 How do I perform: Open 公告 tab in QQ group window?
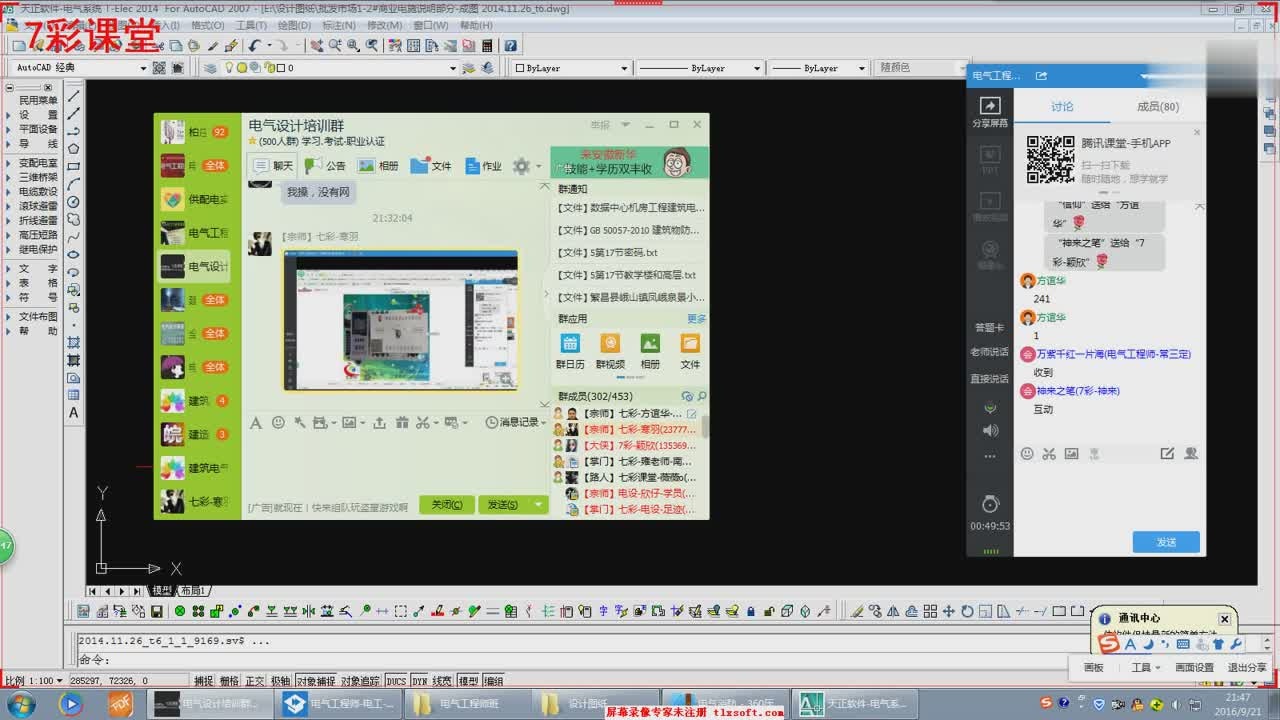326,166
